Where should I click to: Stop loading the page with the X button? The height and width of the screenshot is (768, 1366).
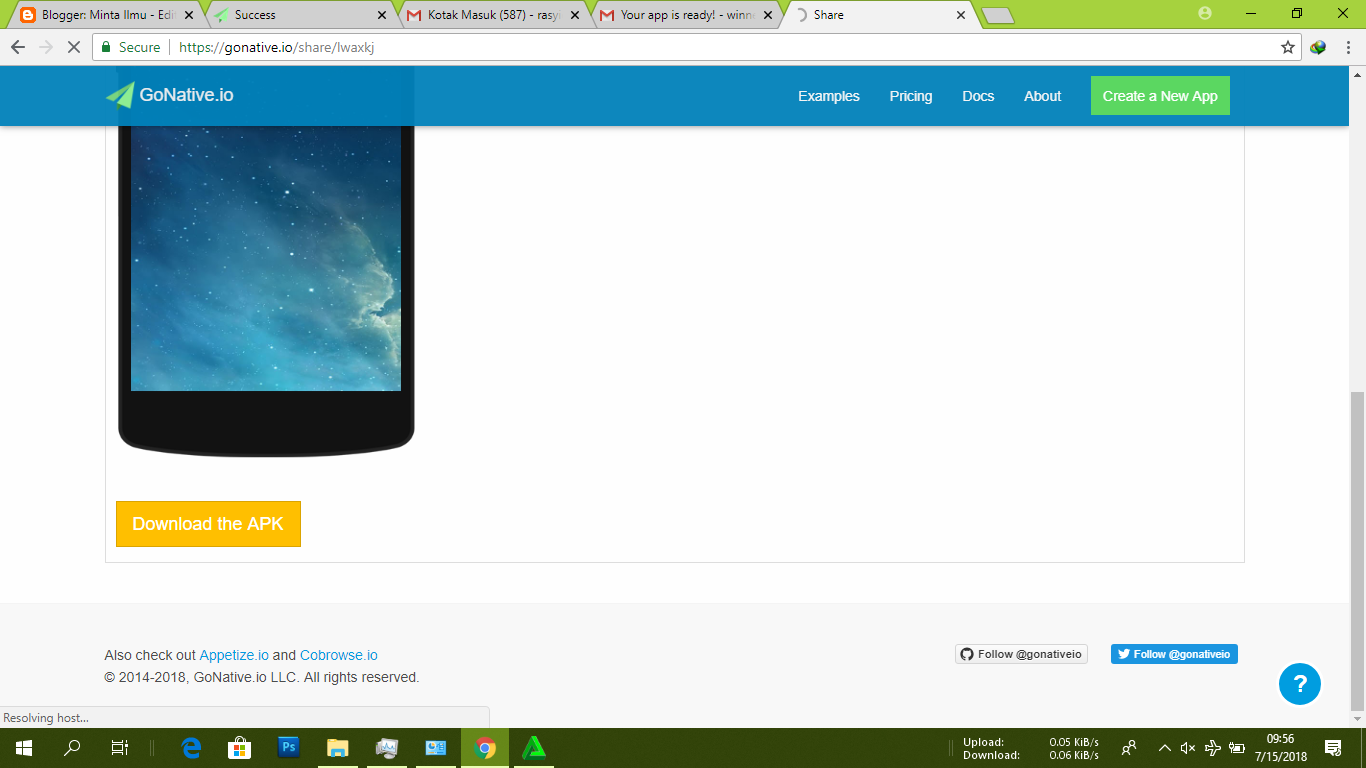(x=73, y=47)
